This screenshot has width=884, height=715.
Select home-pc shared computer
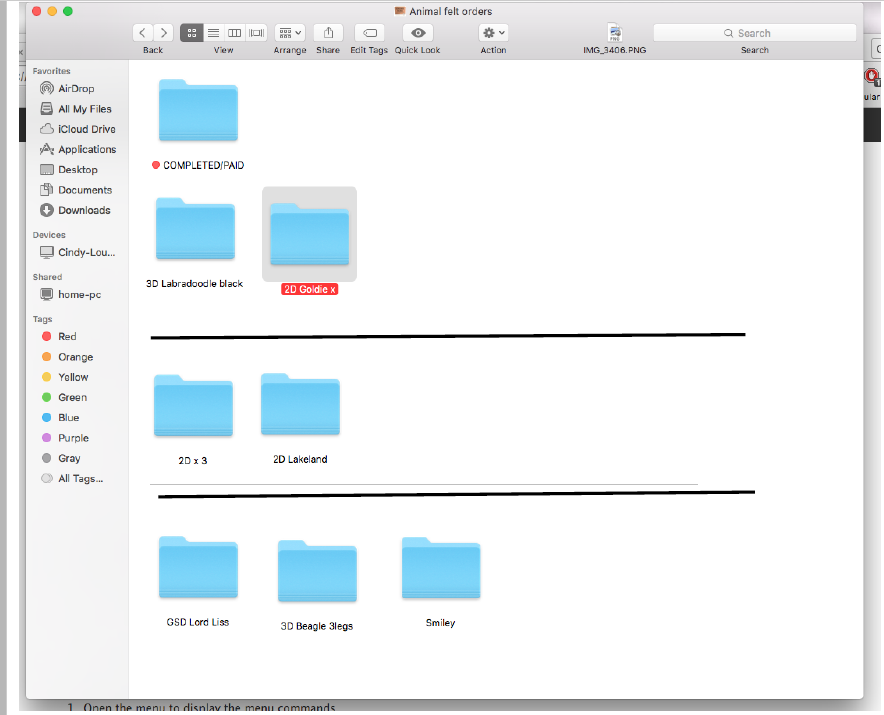[79, 294]
